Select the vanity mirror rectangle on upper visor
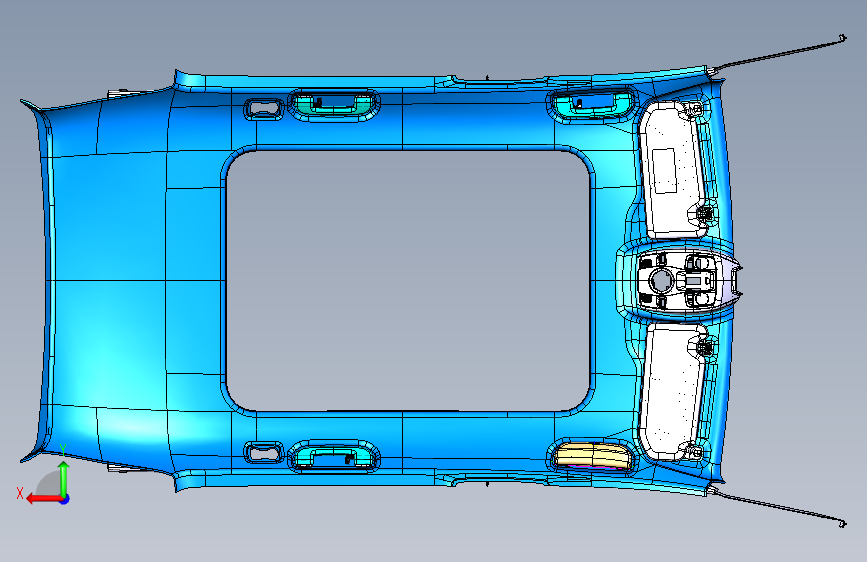 [664, 170]
